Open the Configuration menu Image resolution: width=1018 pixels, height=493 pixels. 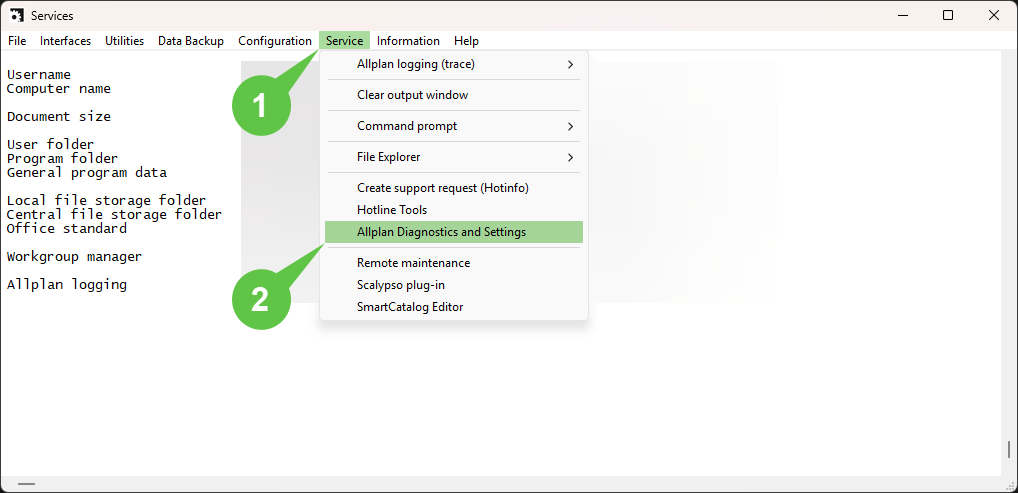pos(275,41)
